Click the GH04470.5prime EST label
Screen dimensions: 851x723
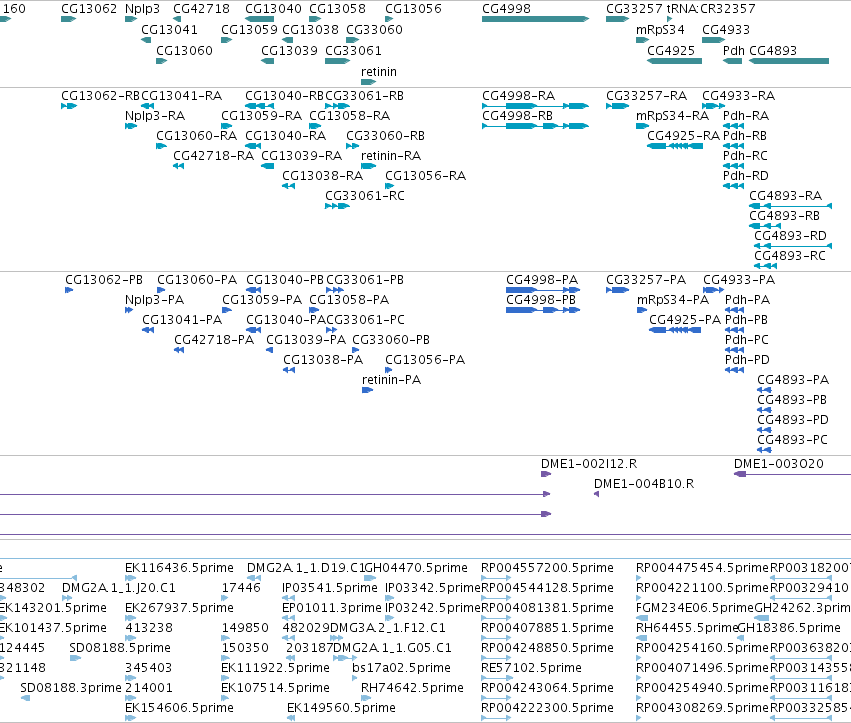(x=416, y=568)
